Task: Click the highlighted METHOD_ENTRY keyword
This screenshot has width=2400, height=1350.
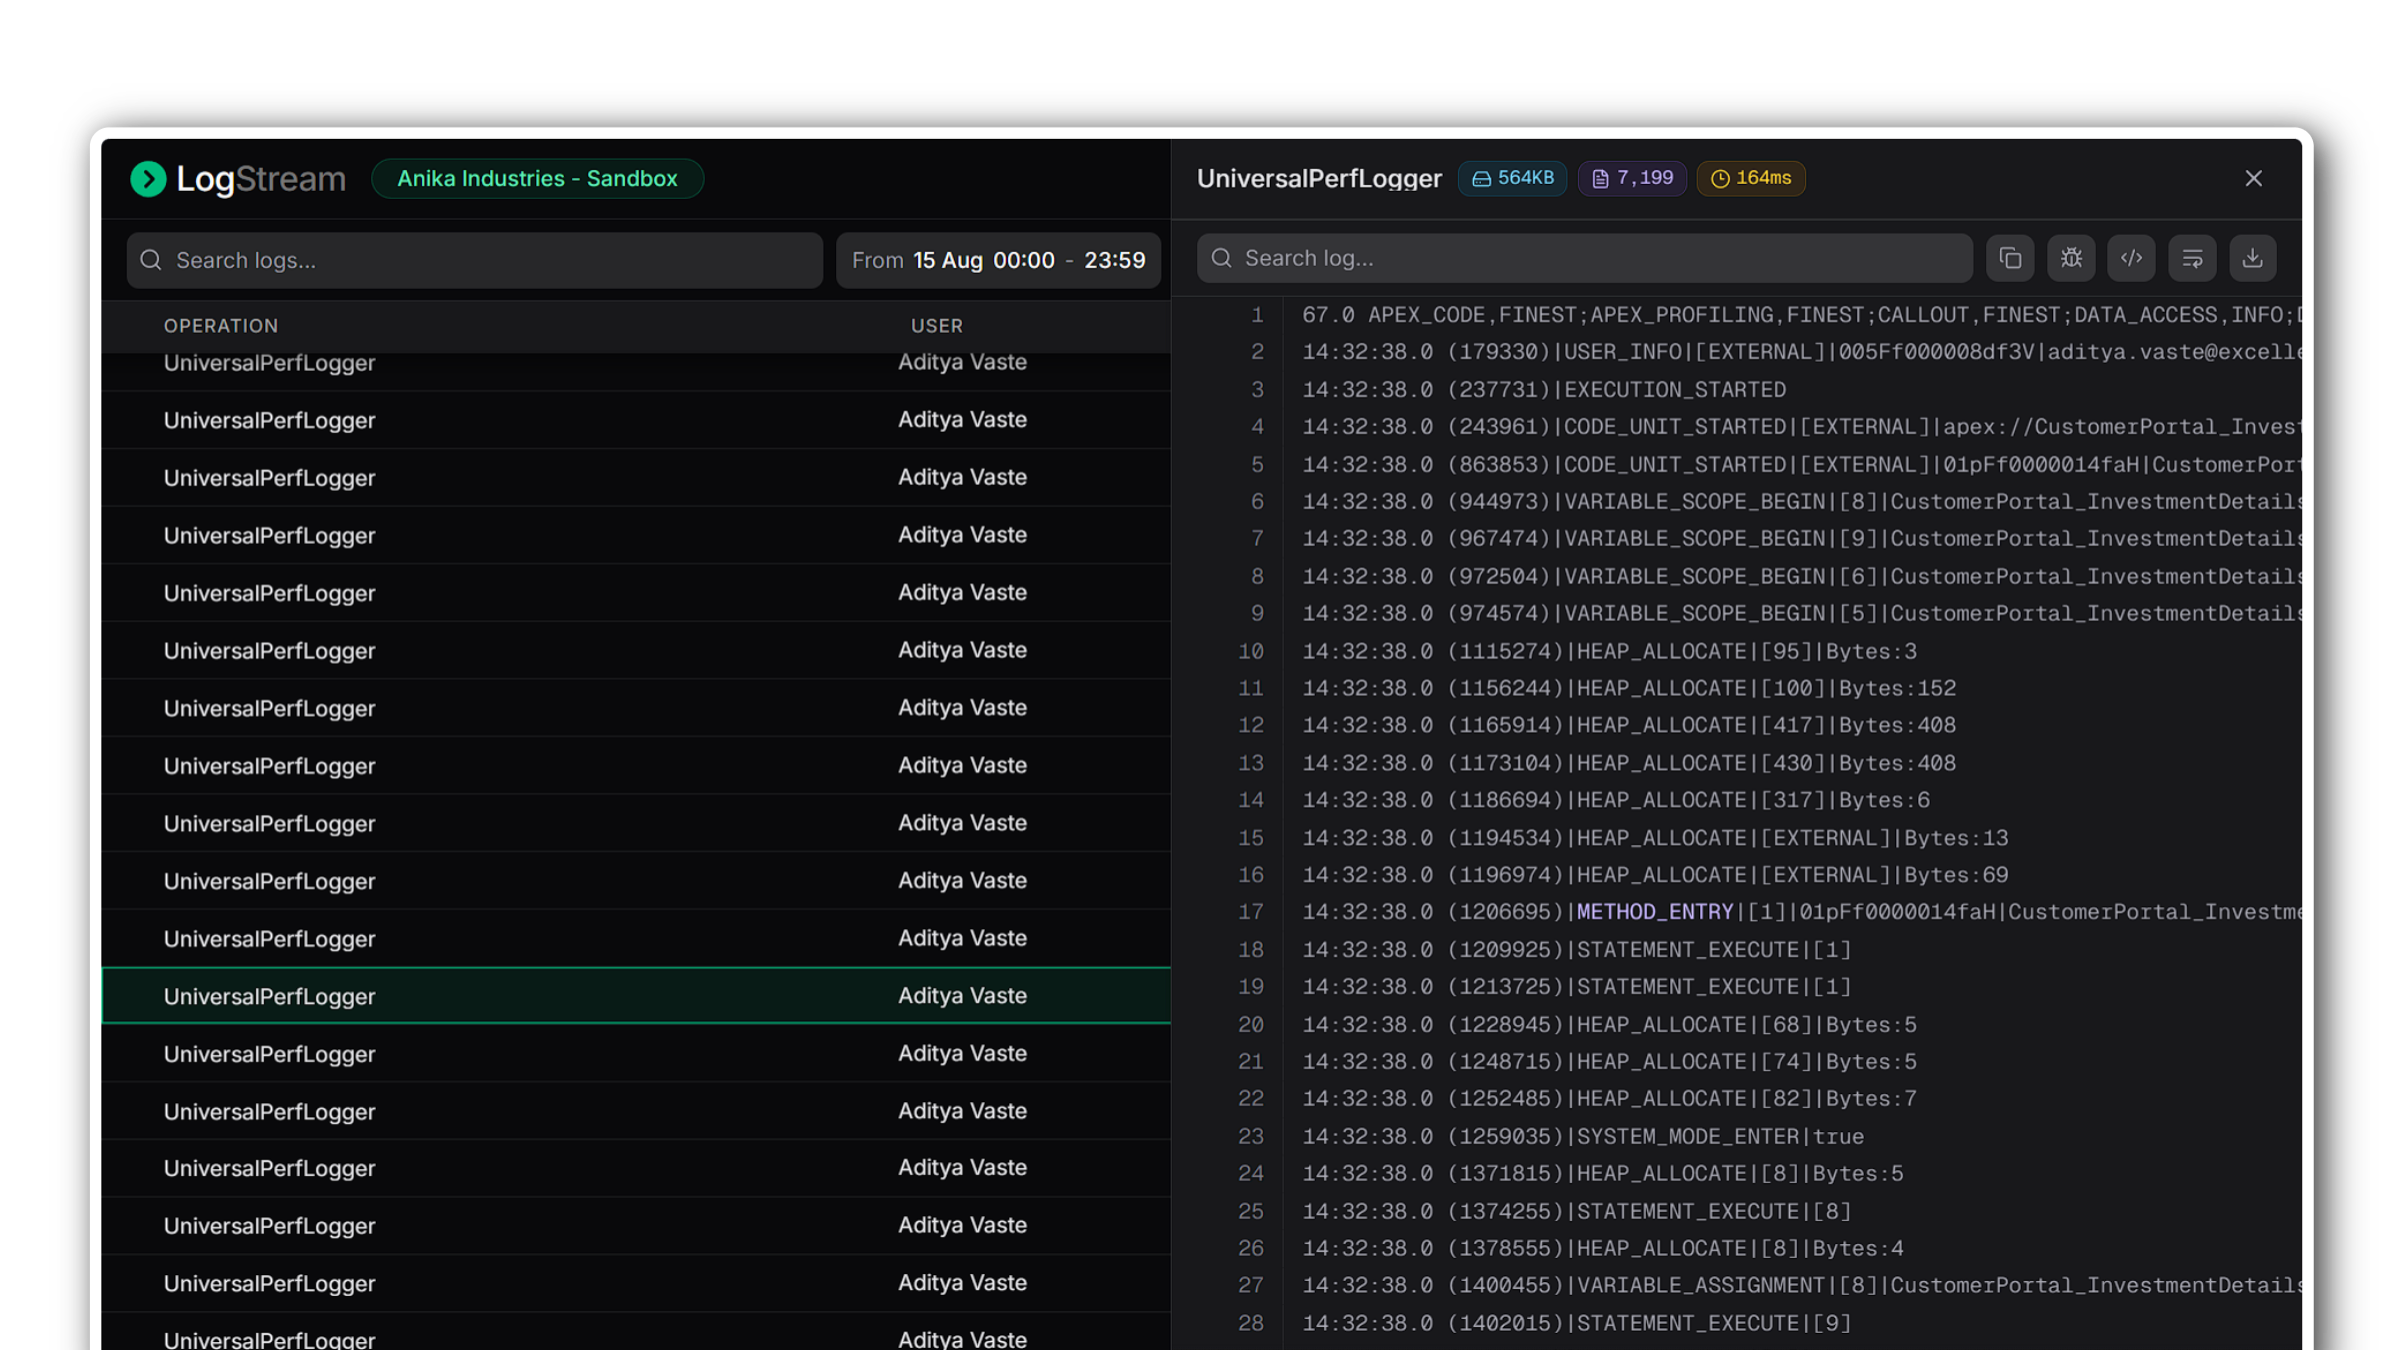Action: coord(1655,912)
